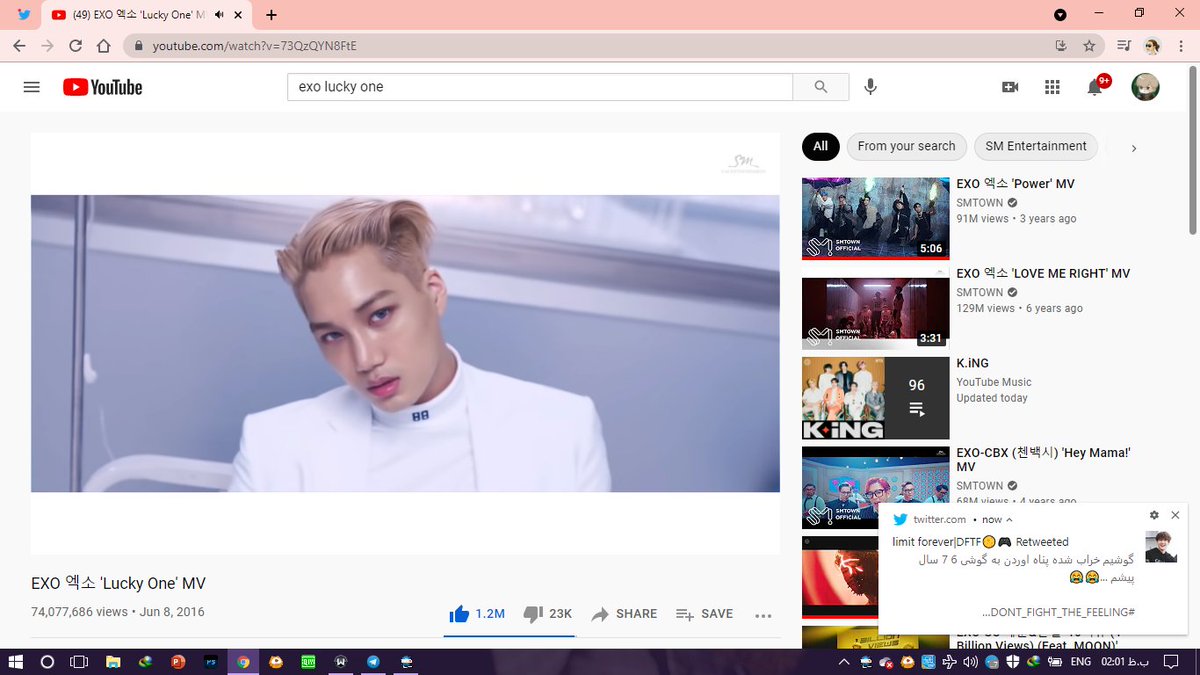Click the video title EXO 'Lucky One' MV
The image size is (1200, 675).
coord(118,583)
